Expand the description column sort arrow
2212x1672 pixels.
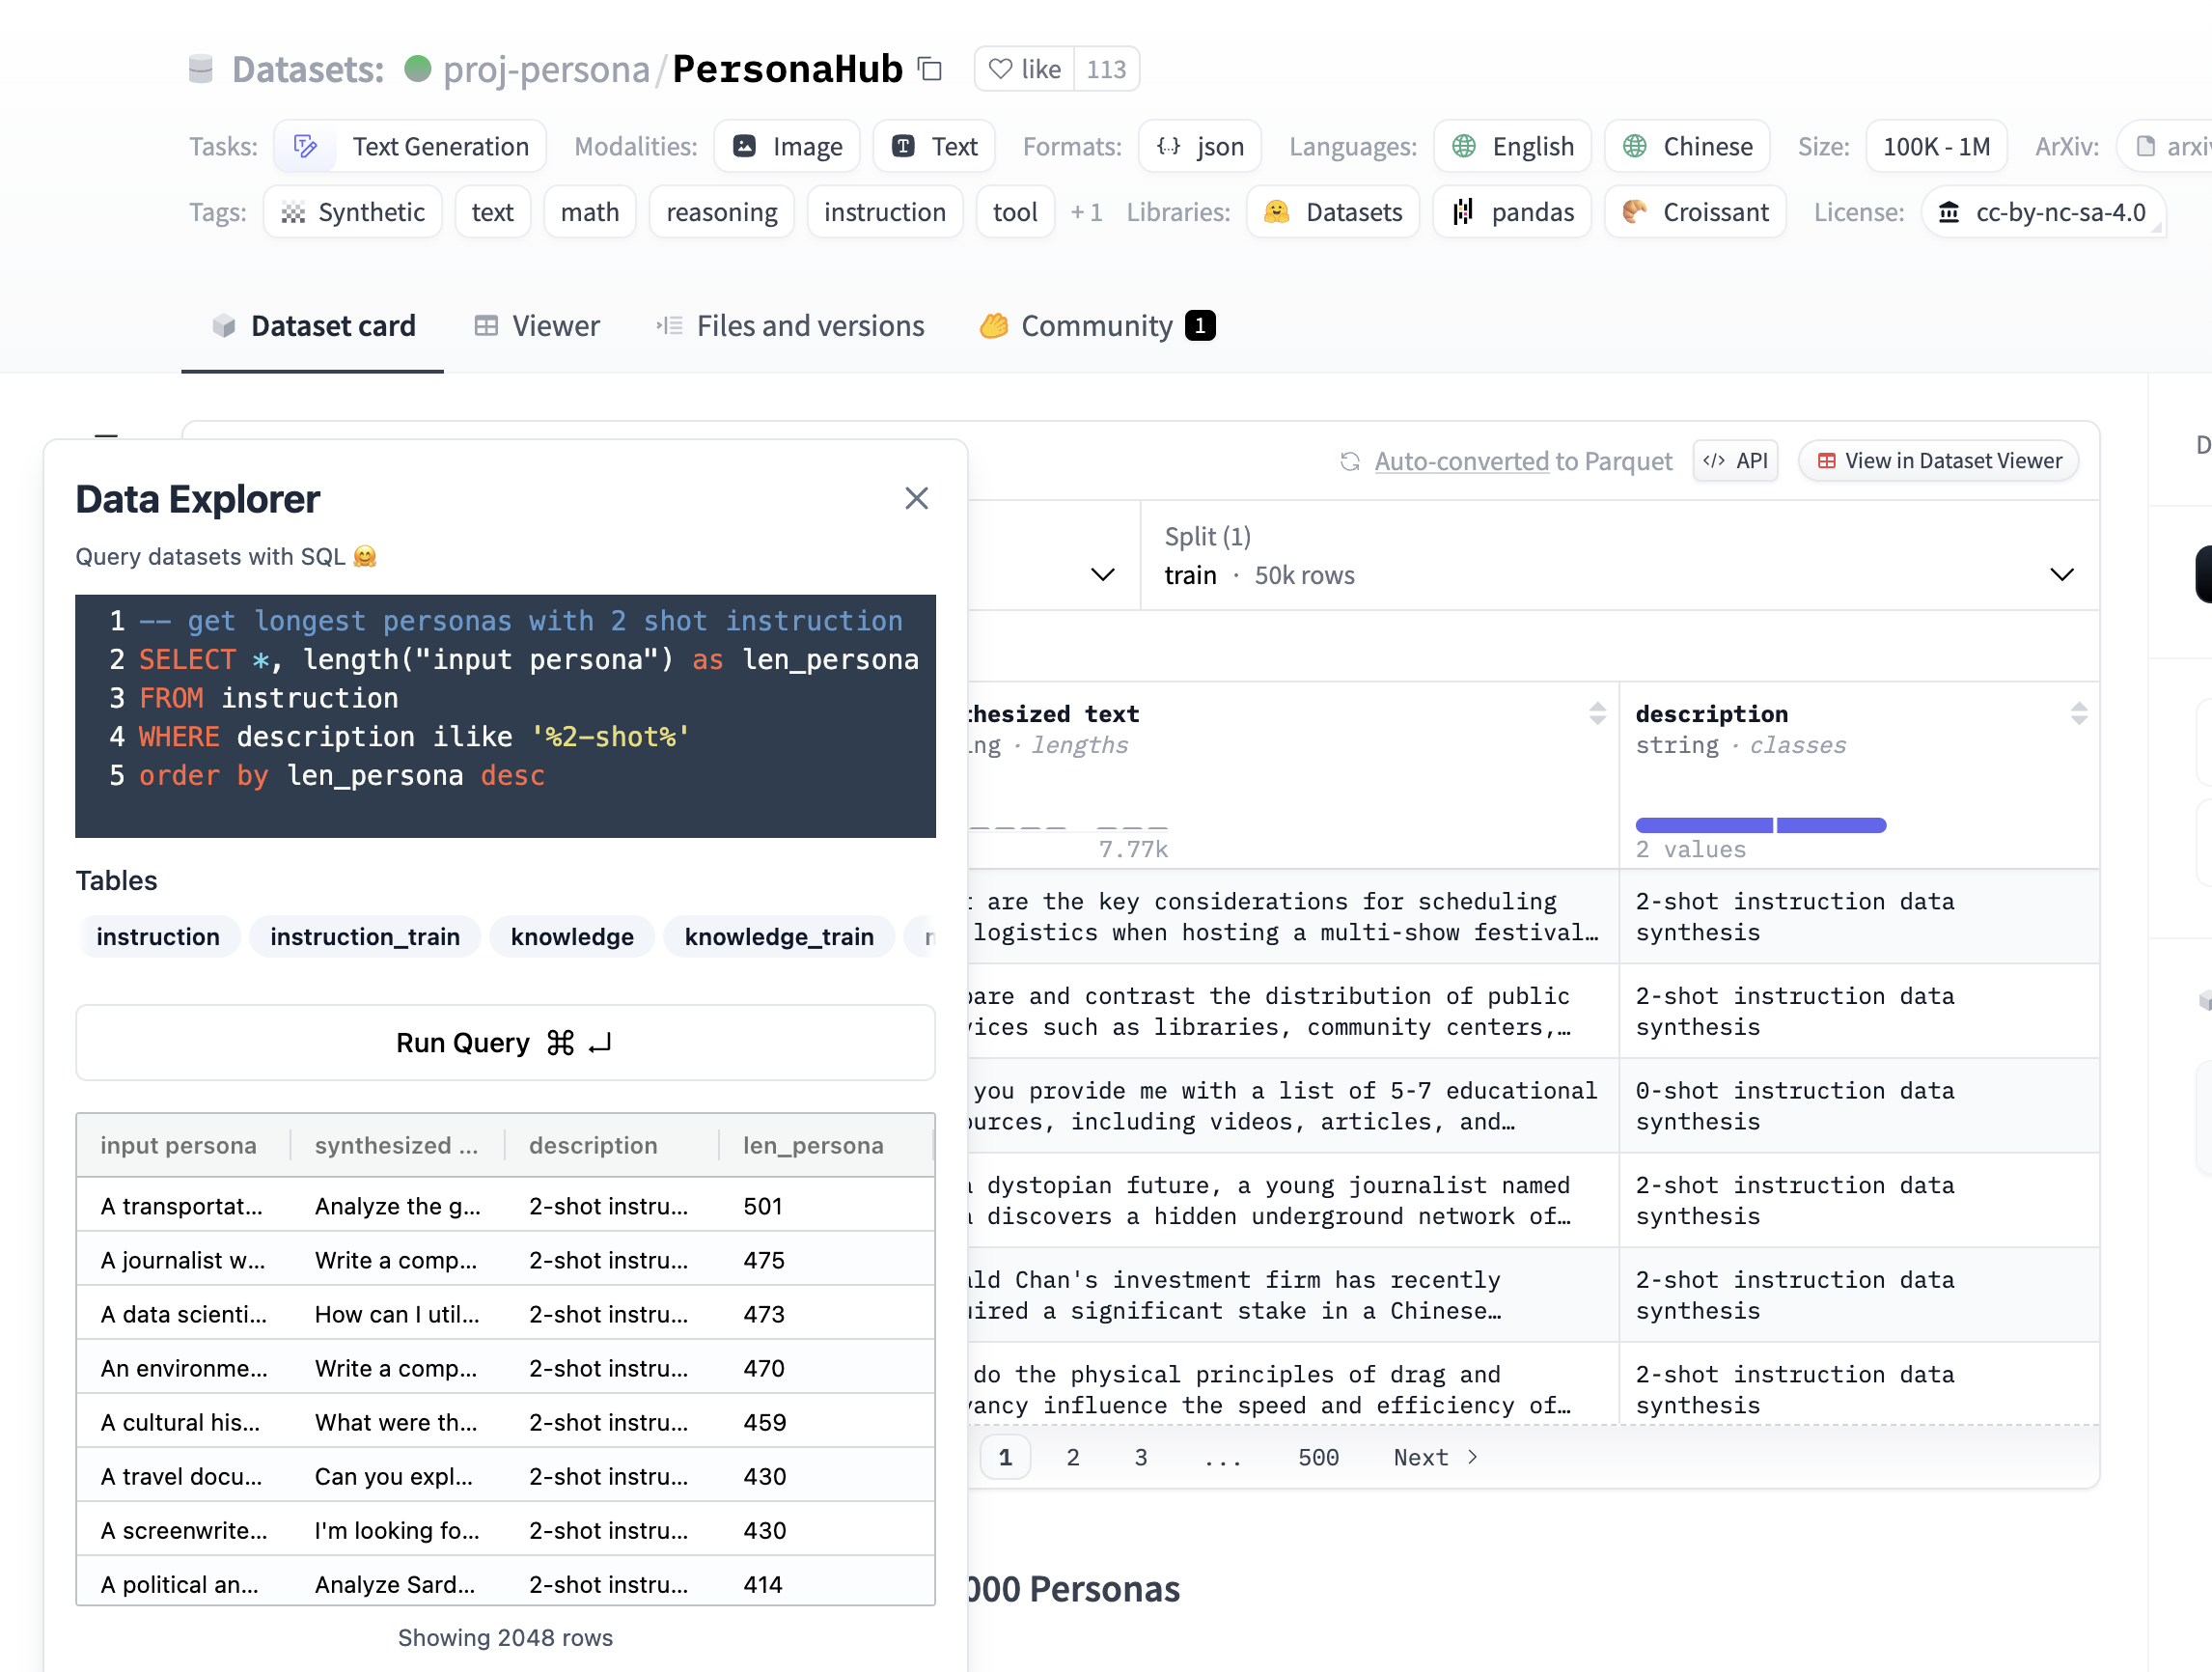click(2079, 714)
